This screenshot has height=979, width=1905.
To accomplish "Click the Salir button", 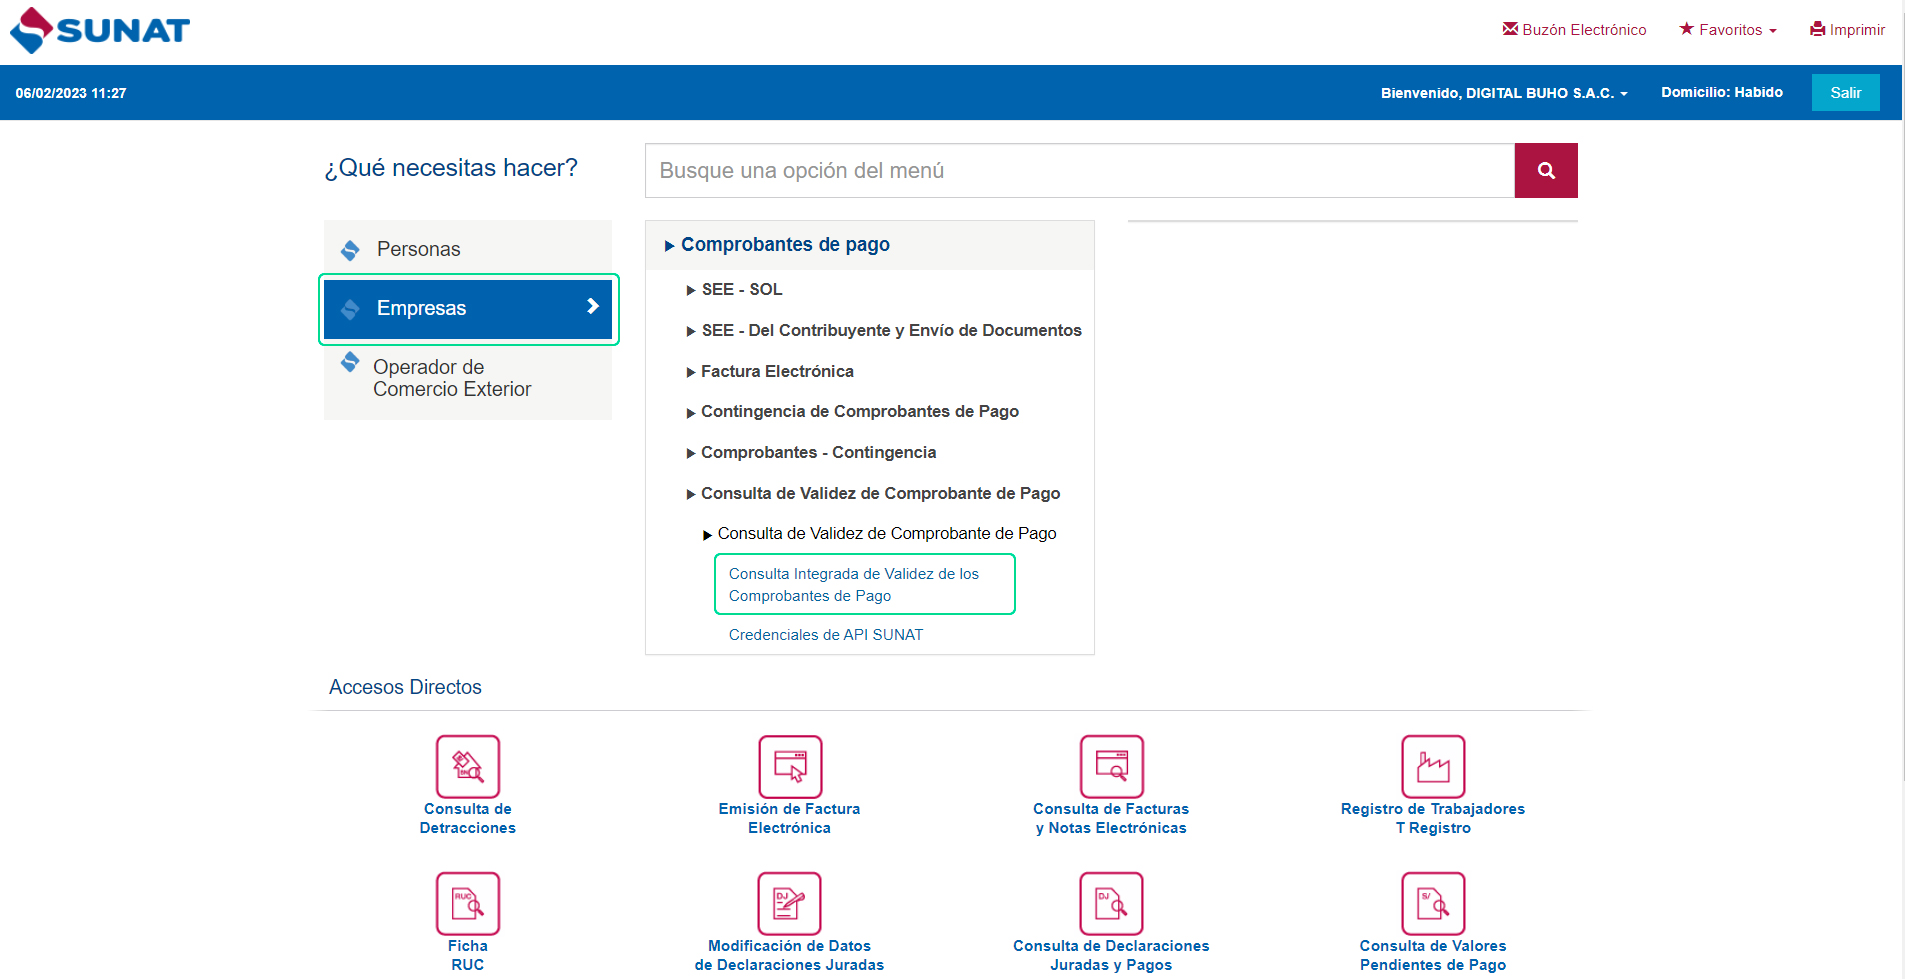I will point(1845,93).
